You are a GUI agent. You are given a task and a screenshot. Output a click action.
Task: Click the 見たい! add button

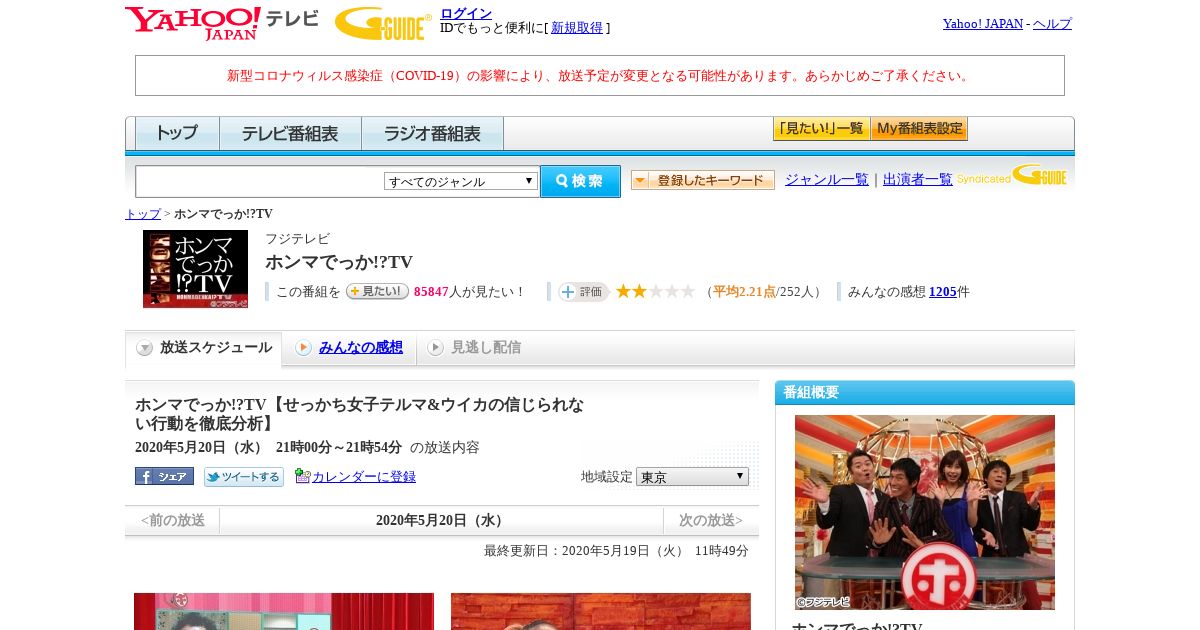377,291
